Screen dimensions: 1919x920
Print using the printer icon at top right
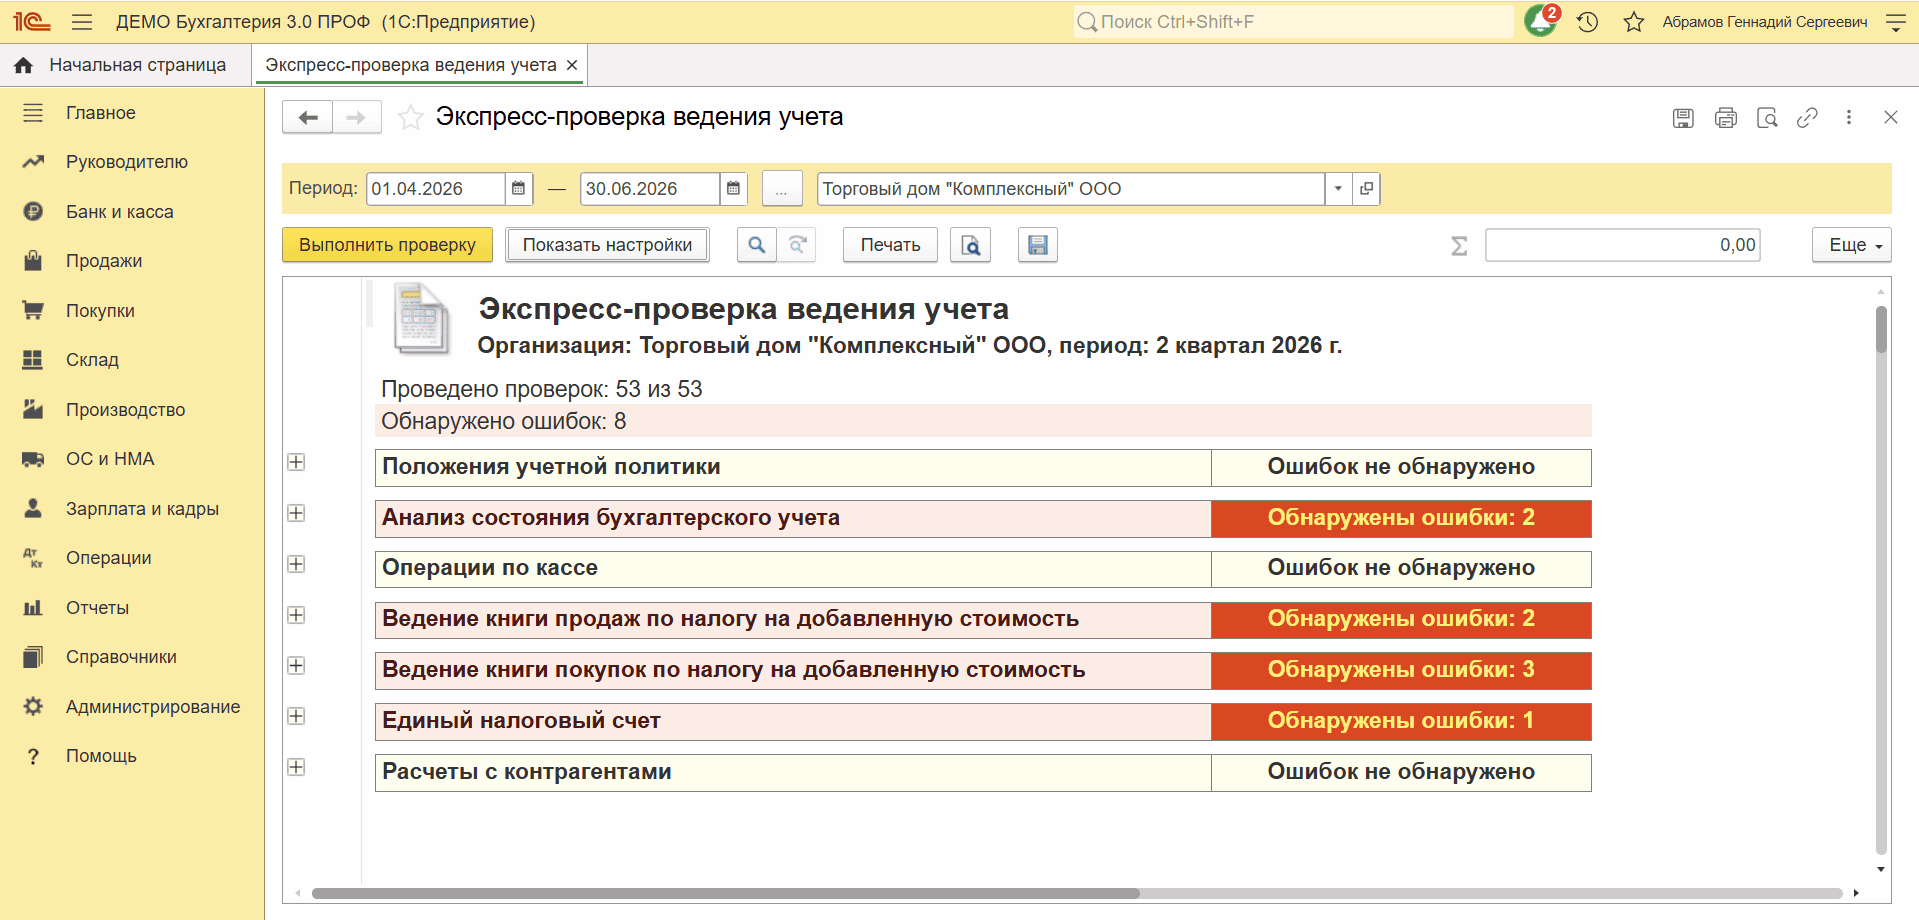click(x=1726, y=118)
